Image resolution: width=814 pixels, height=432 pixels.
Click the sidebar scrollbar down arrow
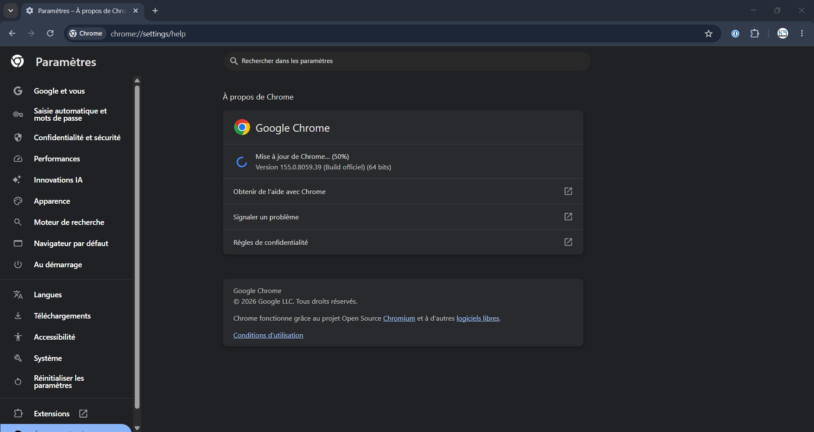[x=137, y=428]
